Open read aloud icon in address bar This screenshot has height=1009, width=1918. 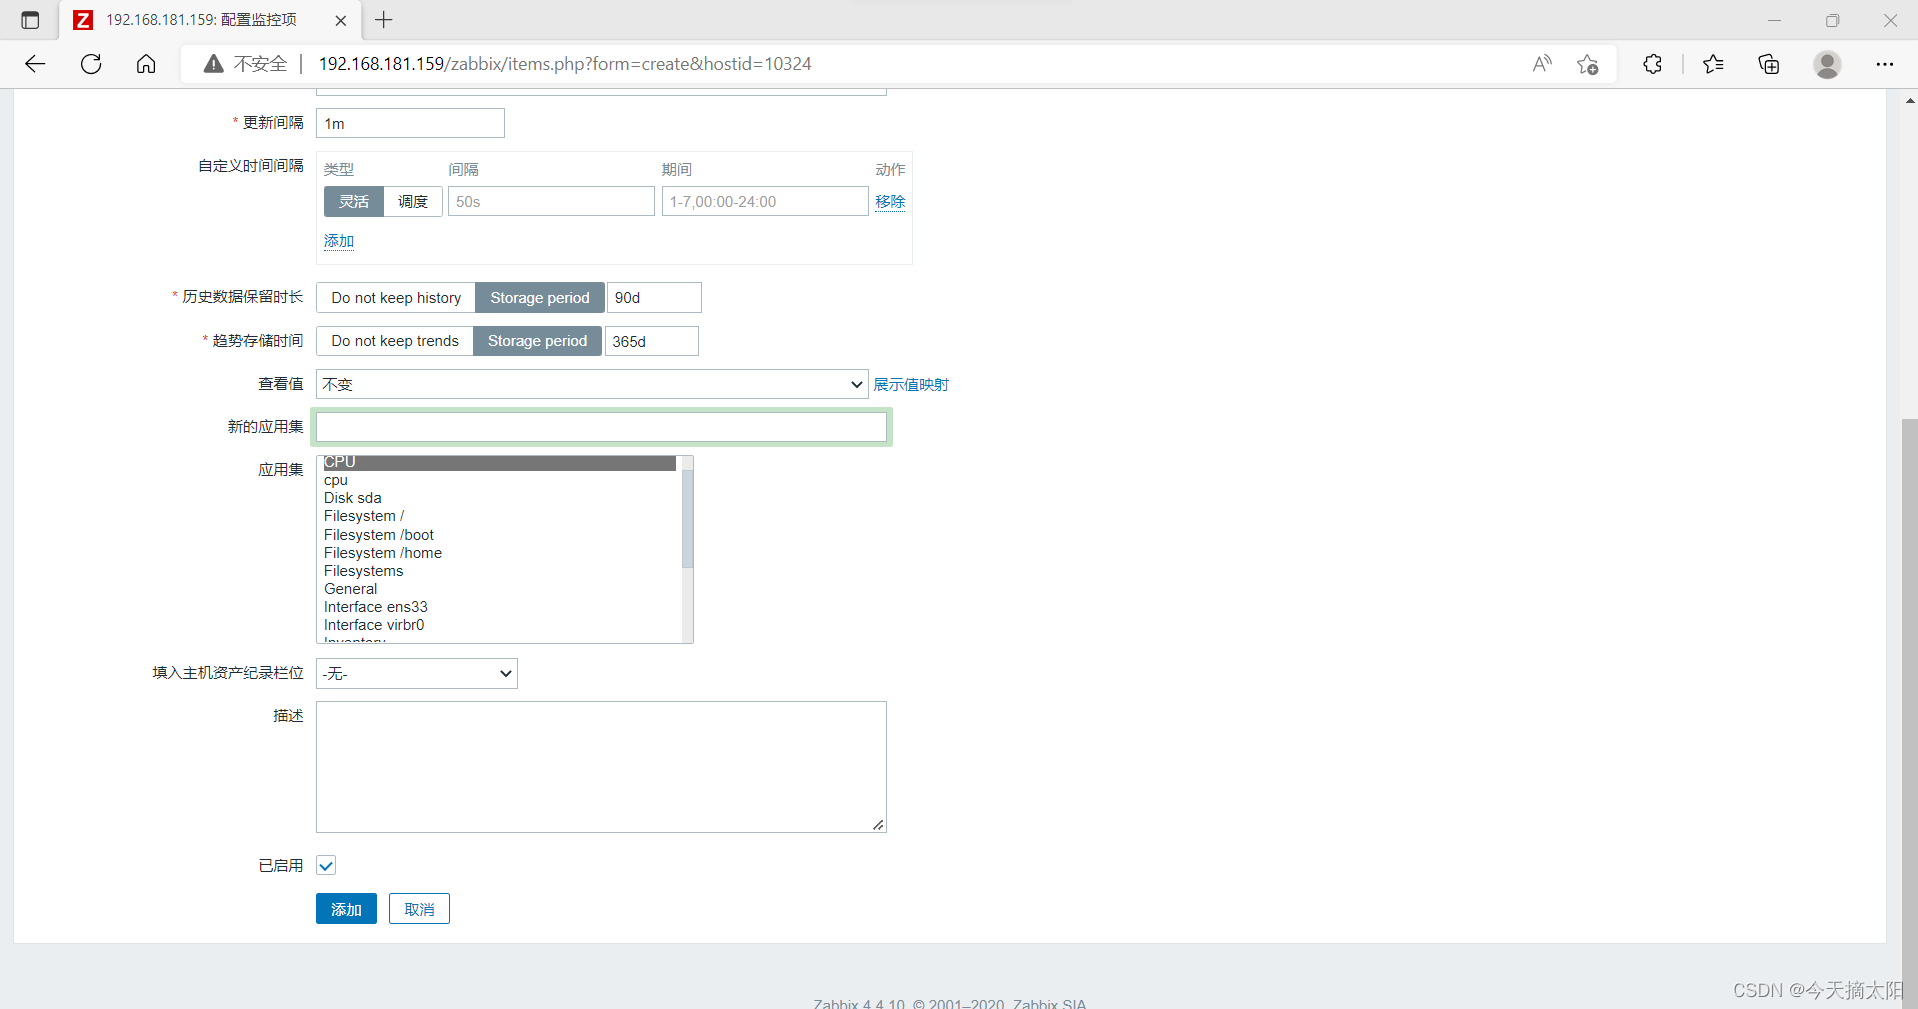tap(1542, 64)
